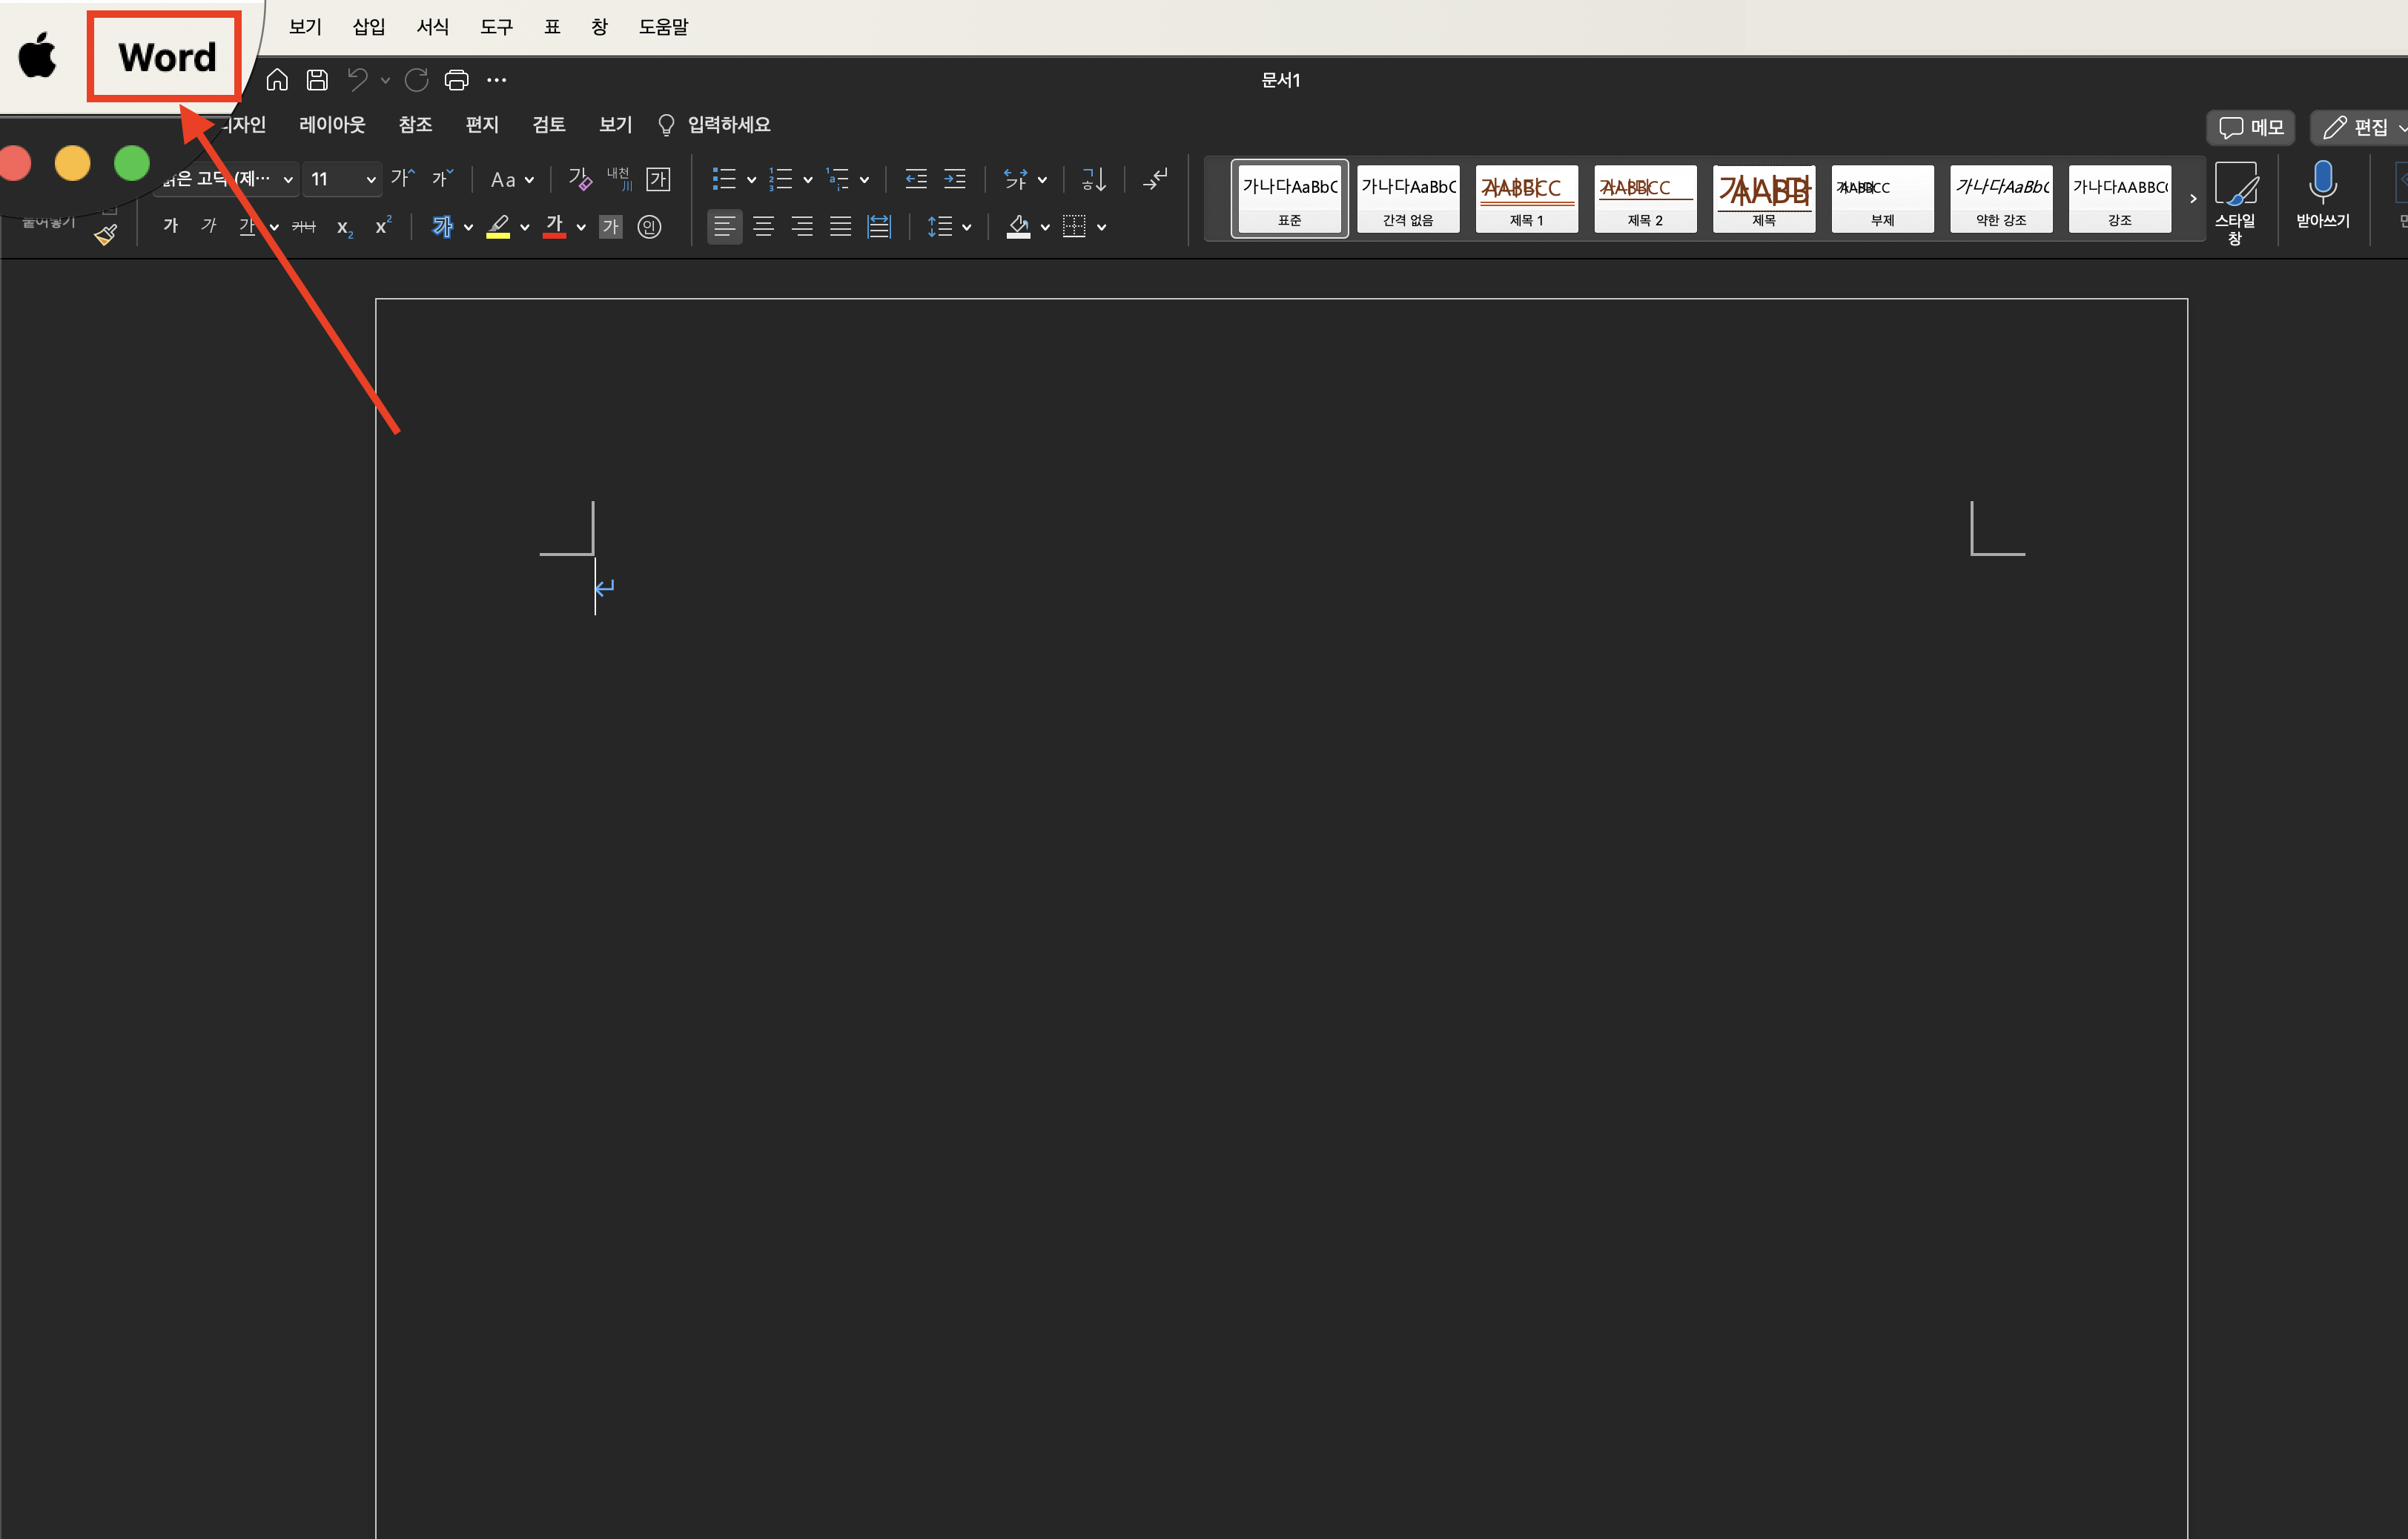The image size is (2408, 1539).
Task: Toggle subscript formatting
Action: click(344, 227)
